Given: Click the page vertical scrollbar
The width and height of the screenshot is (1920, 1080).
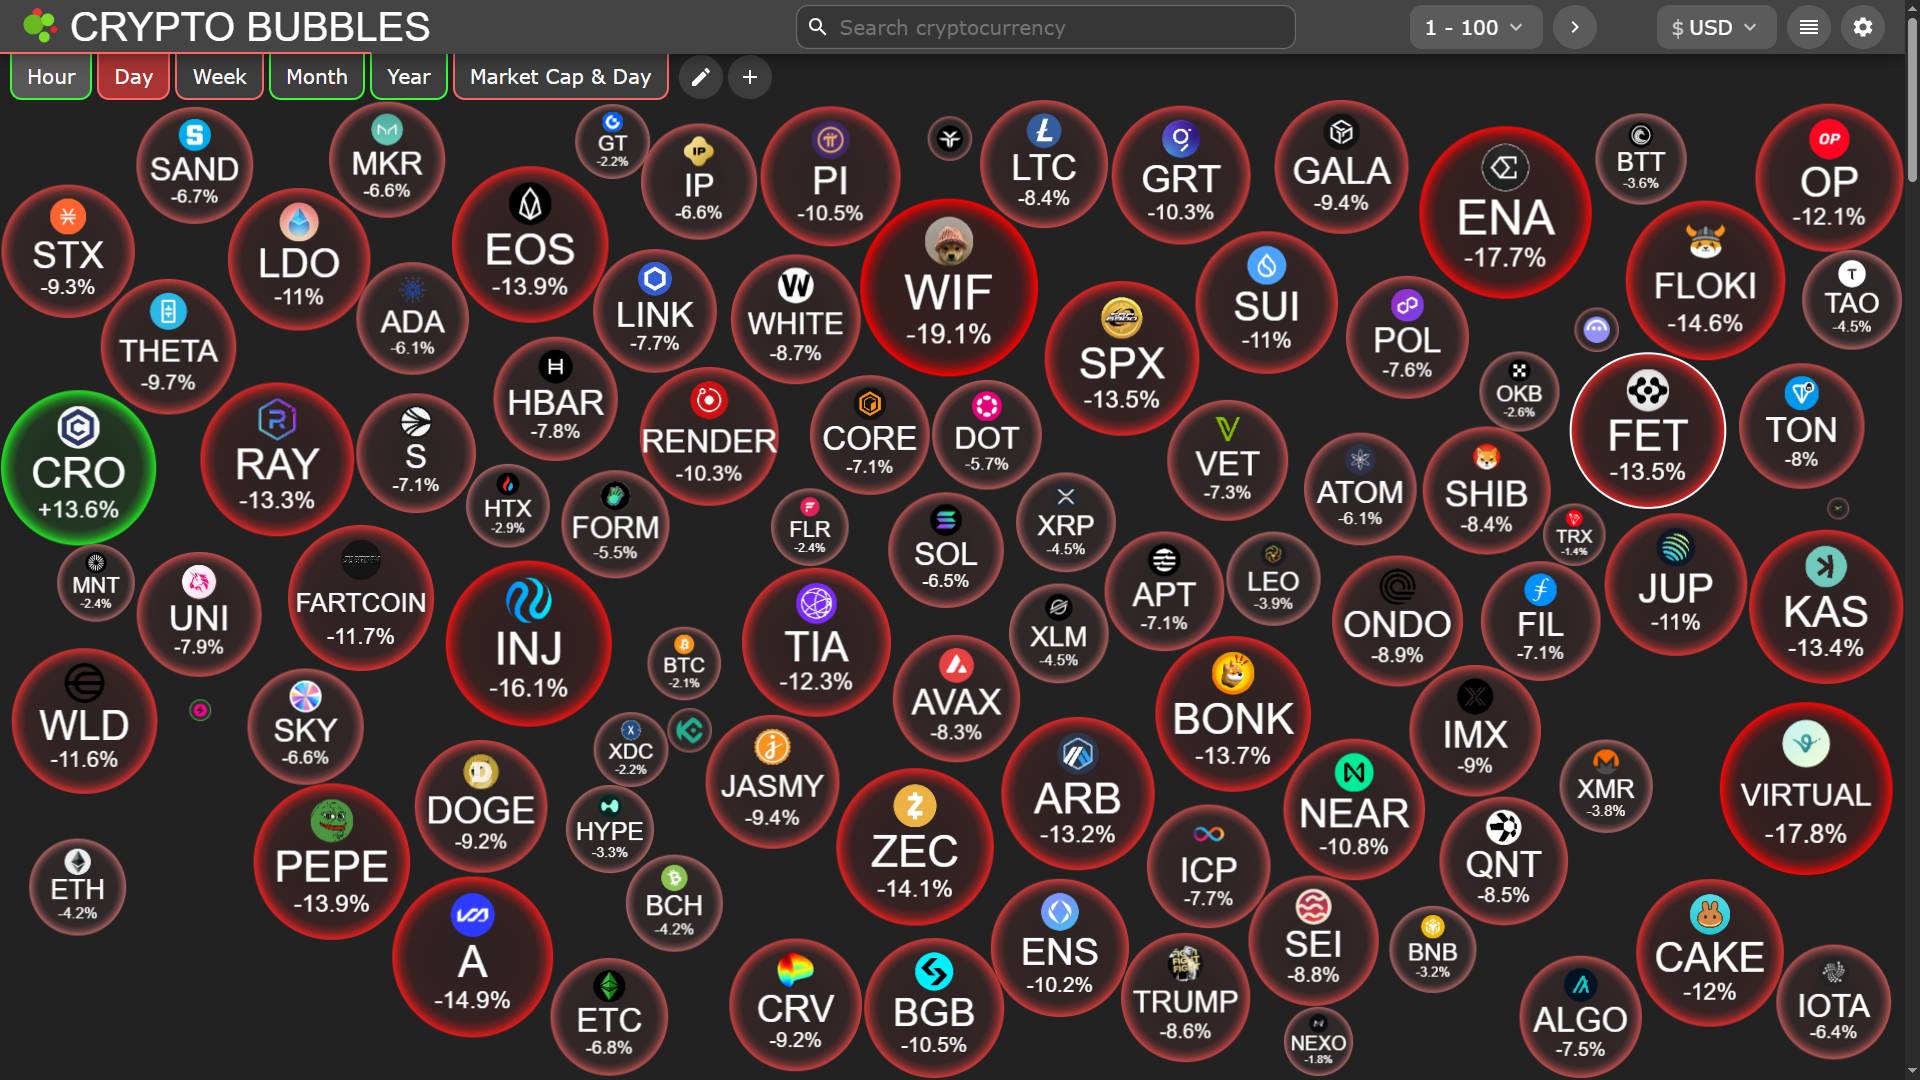Looking at the screenshot, I should (1912, 100).
